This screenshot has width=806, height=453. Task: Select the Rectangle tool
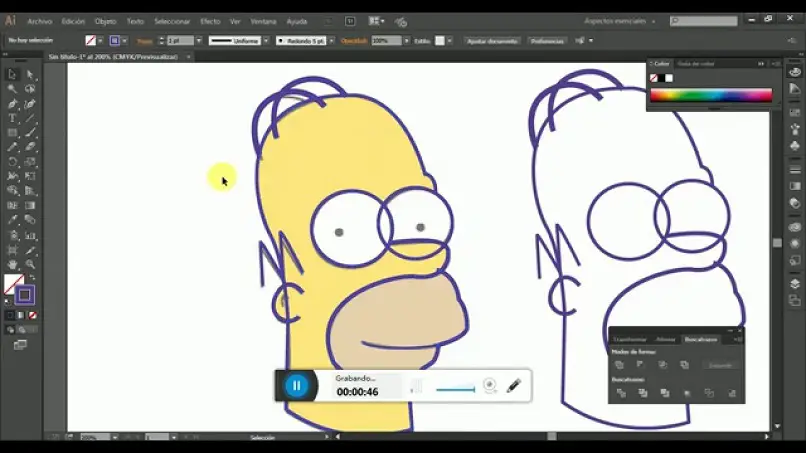click(x=12, y=133)
